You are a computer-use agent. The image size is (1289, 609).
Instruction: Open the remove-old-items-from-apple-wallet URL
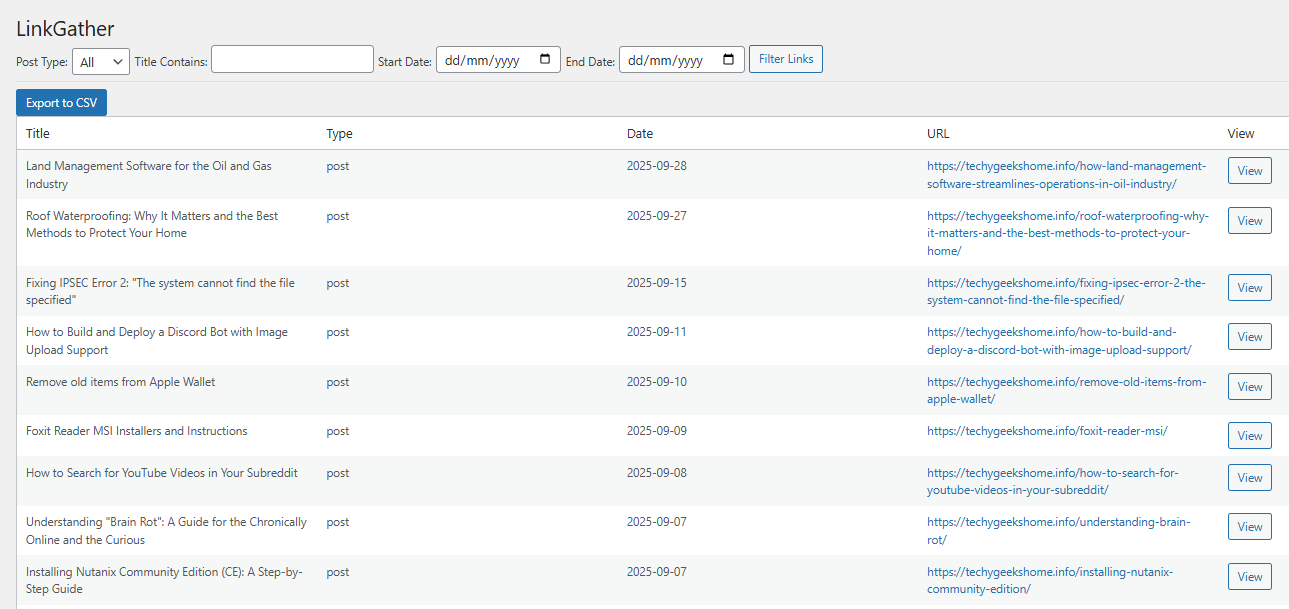point(1066,390)
